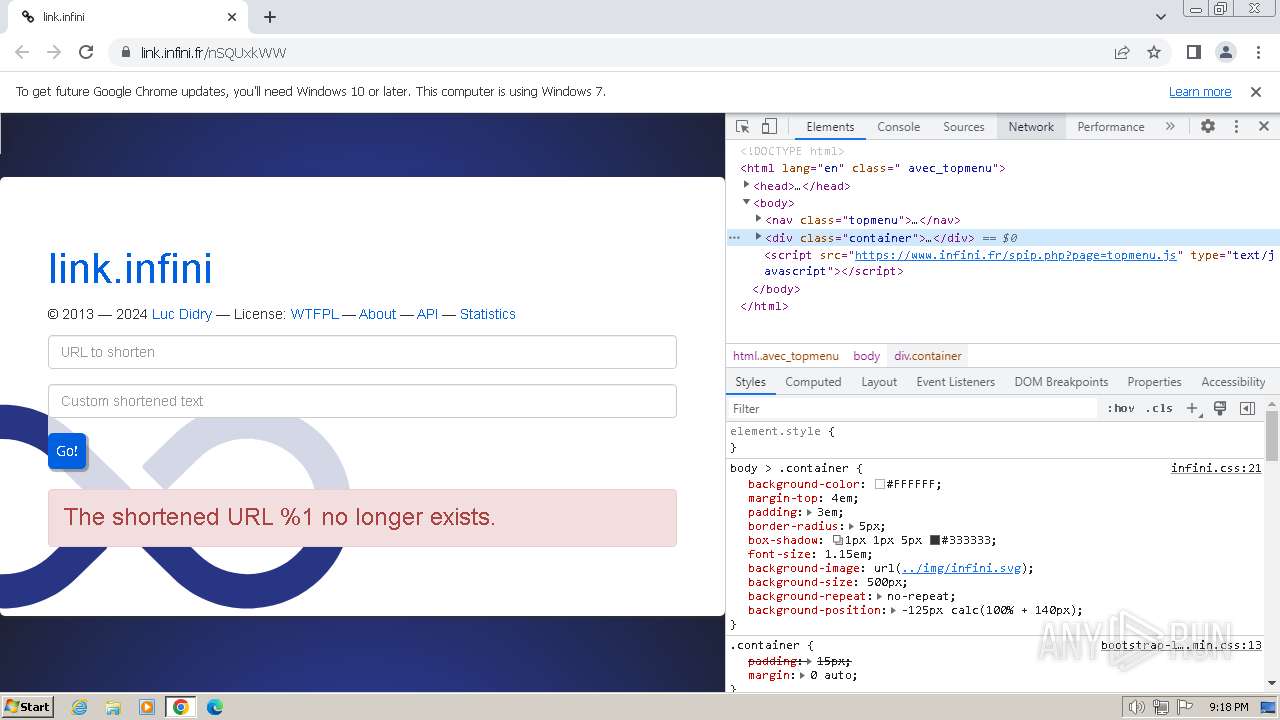Collapse the body element node
Image resolution: width=1280 pixels, height=720 pixels.
pos(746,202)
